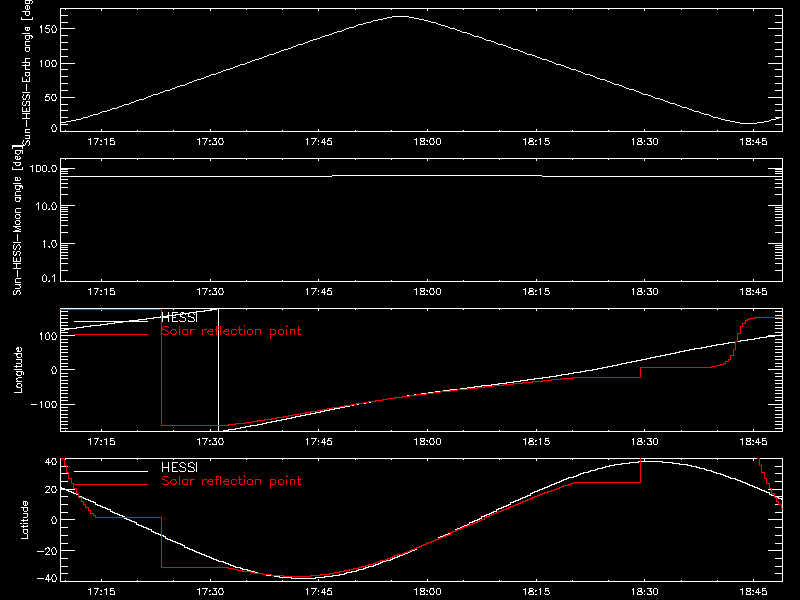Screen dimensions: 800x600
Task: Select 18:00 on the Earth angle time axis
Action: pos(427,141)
